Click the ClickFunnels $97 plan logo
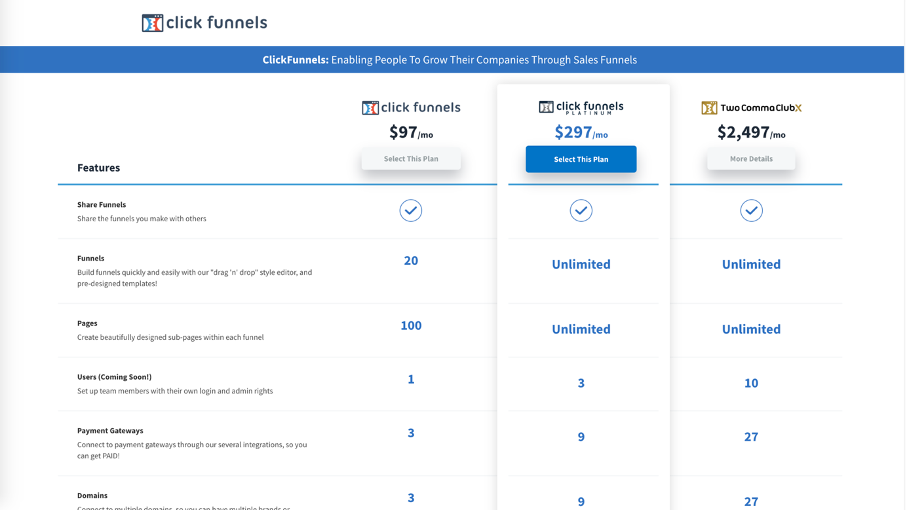The width and height of the screenshot is (906, 510). click(x=411, y=107)
